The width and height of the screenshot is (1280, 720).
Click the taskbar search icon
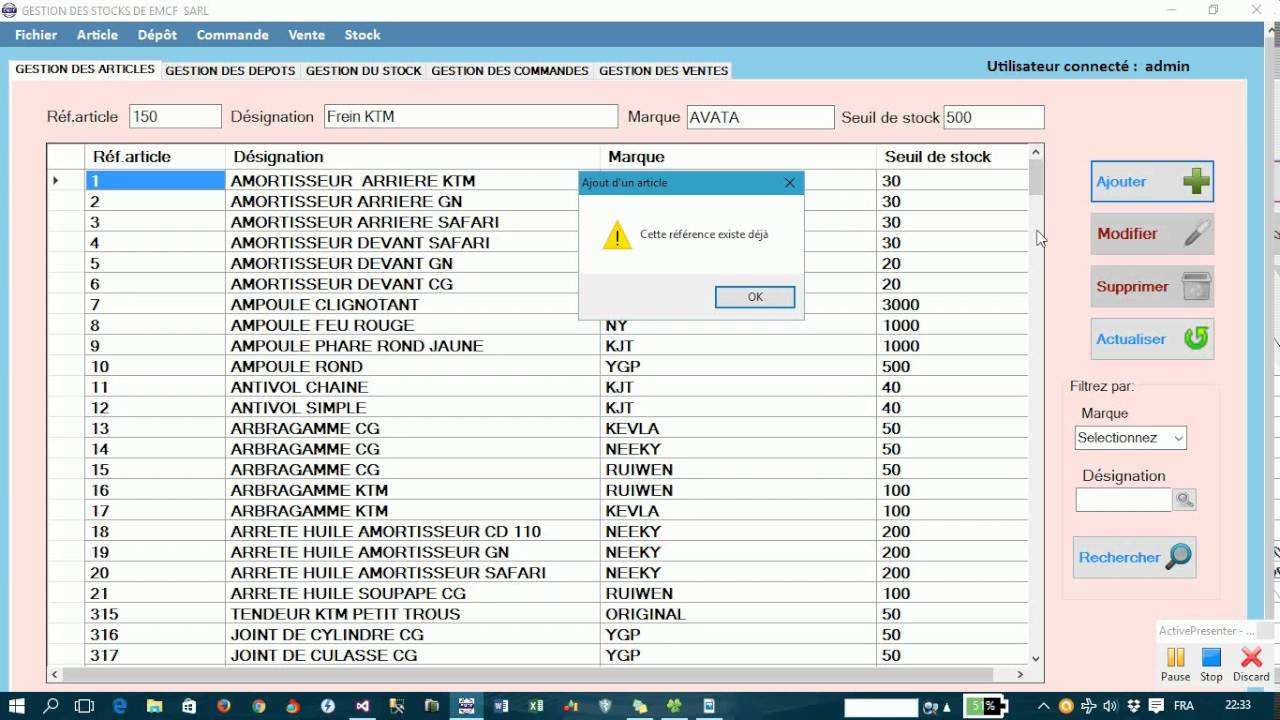51,706
